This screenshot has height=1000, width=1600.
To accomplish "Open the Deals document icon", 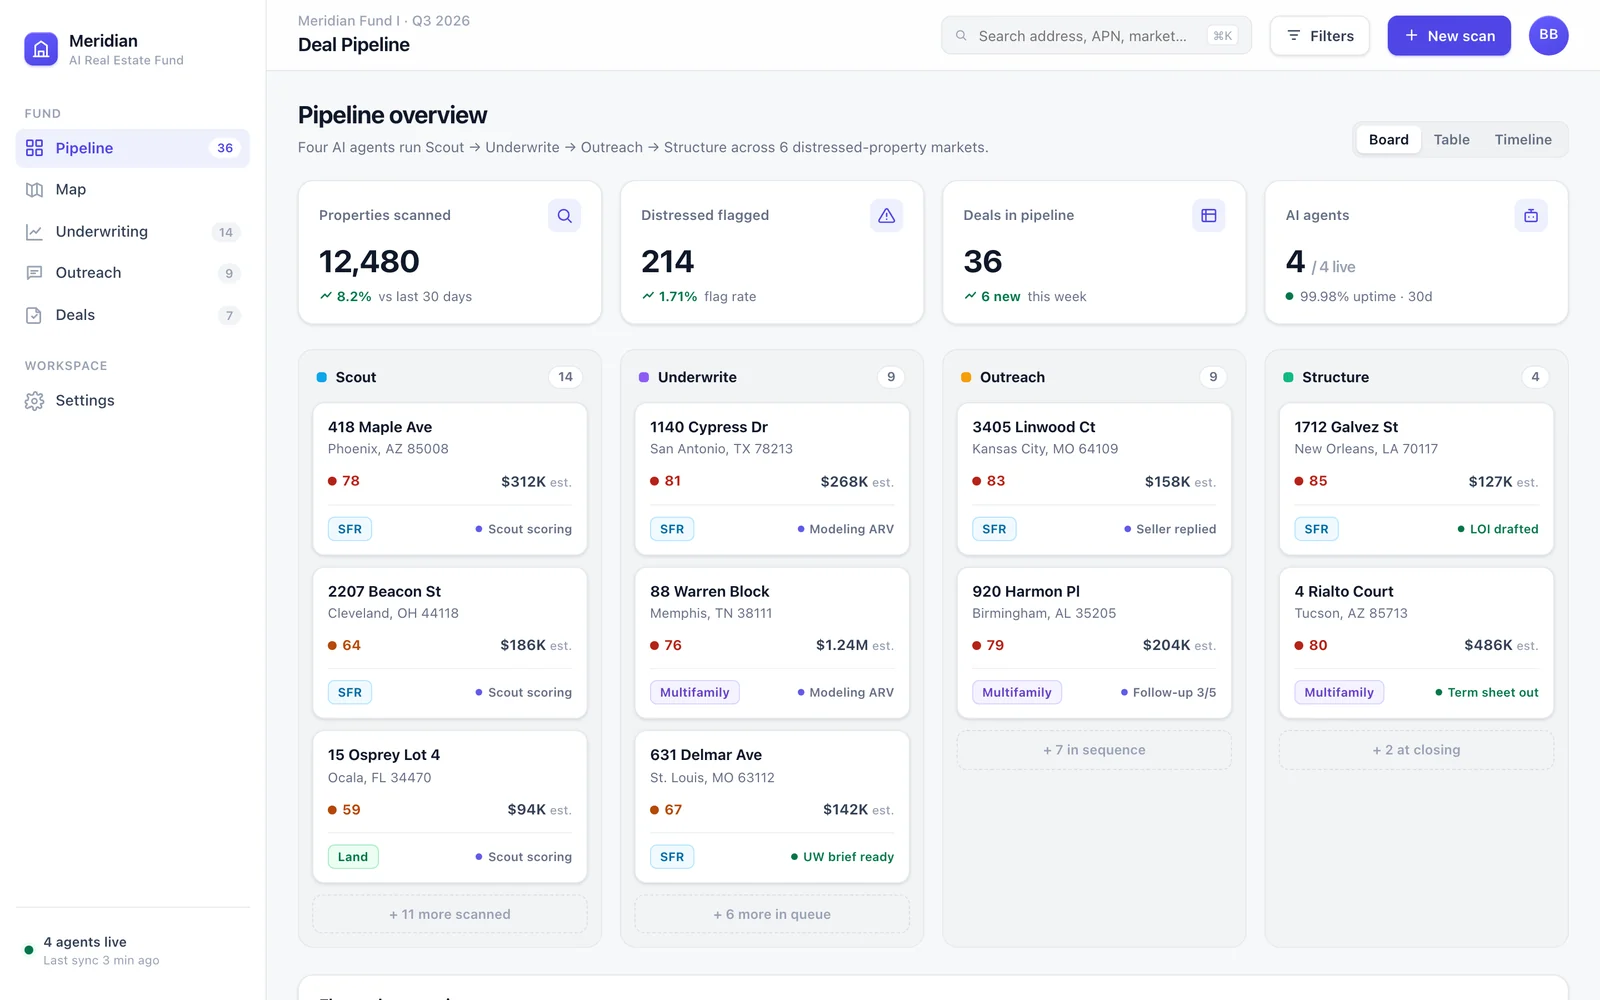I will click(34, 315).
